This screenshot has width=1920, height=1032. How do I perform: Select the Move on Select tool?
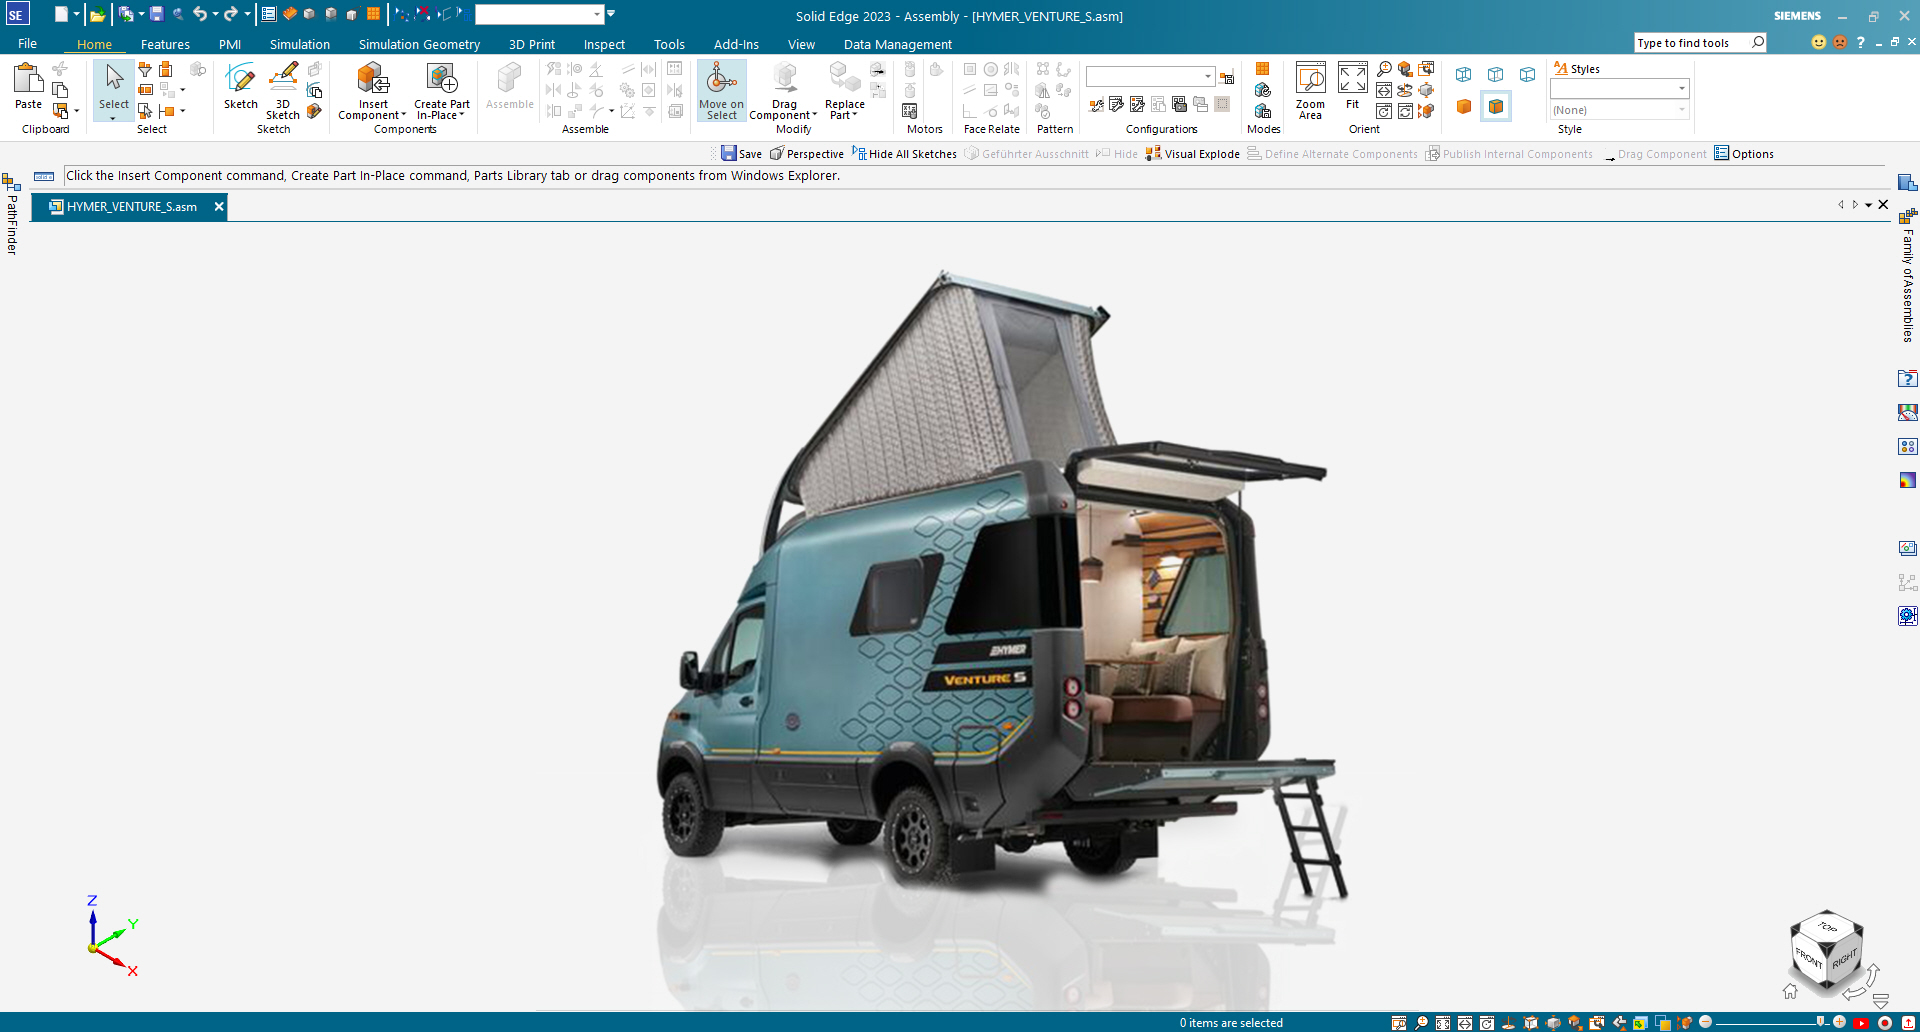coord(721,90)
